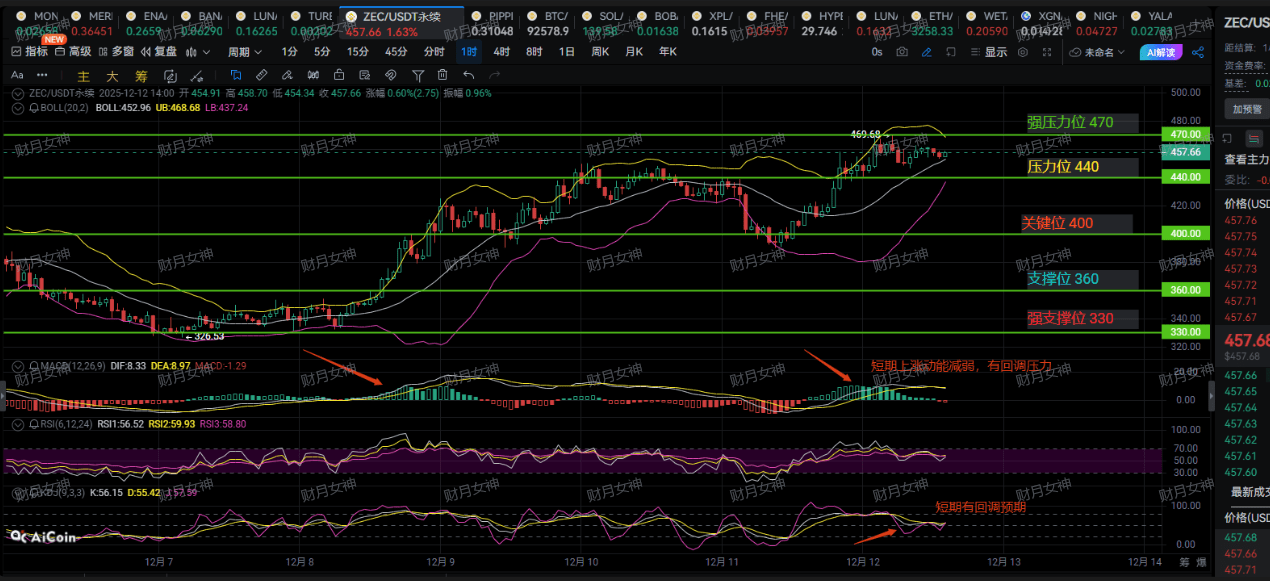Click the 大 large-order indicator button
Image resolution: width=1270 pixels, height=581 pixels.
click(x=112, y=75)
